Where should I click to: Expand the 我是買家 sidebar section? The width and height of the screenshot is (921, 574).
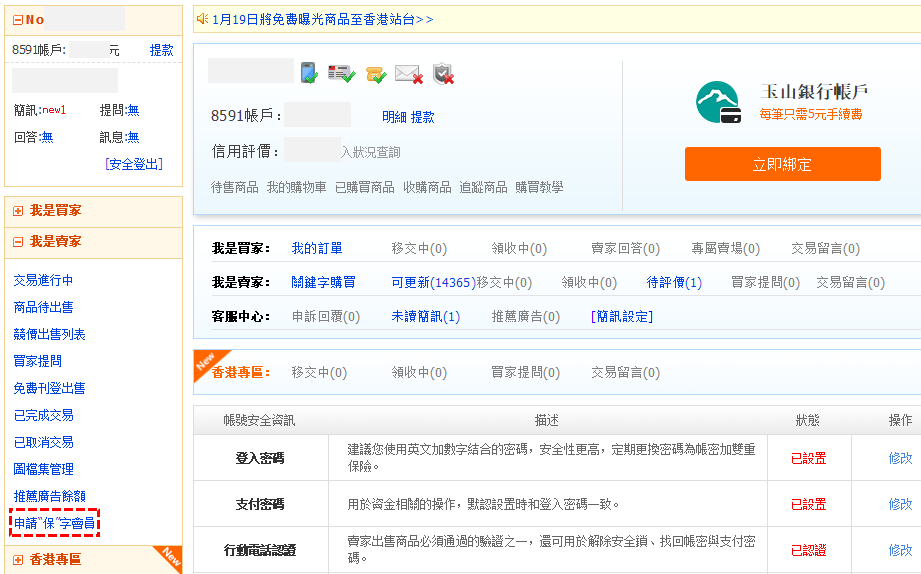17,211
